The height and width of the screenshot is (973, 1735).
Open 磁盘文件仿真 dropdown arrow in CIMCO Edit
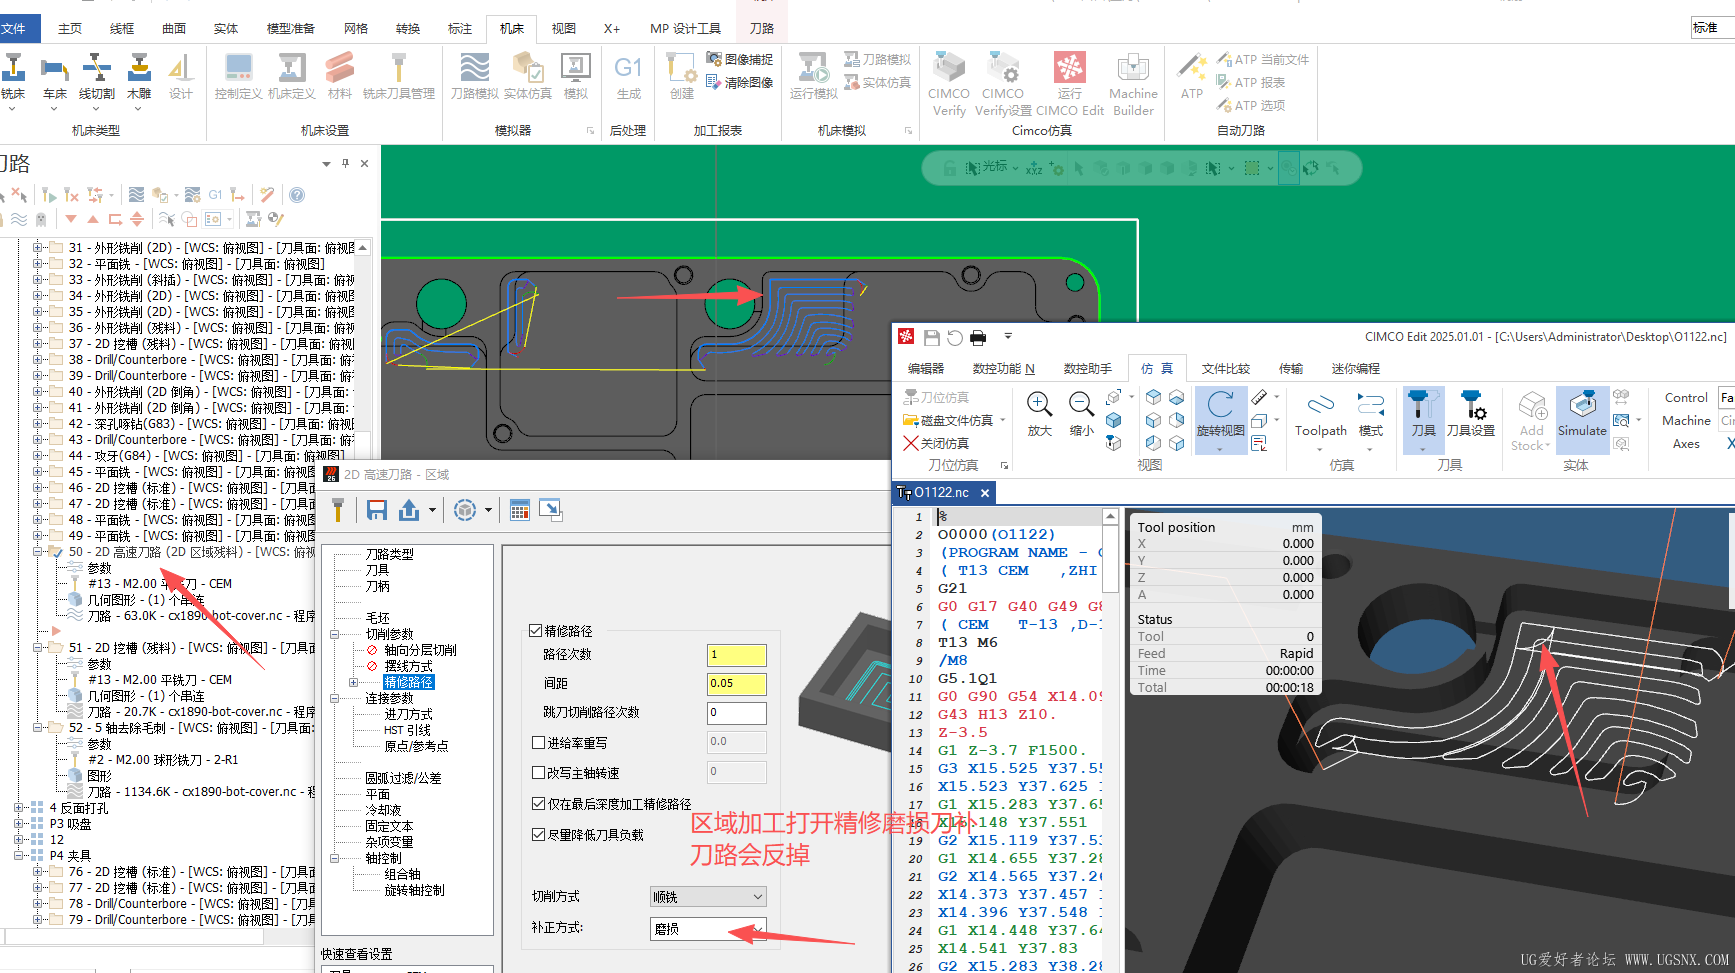[x=1003, y=420]
